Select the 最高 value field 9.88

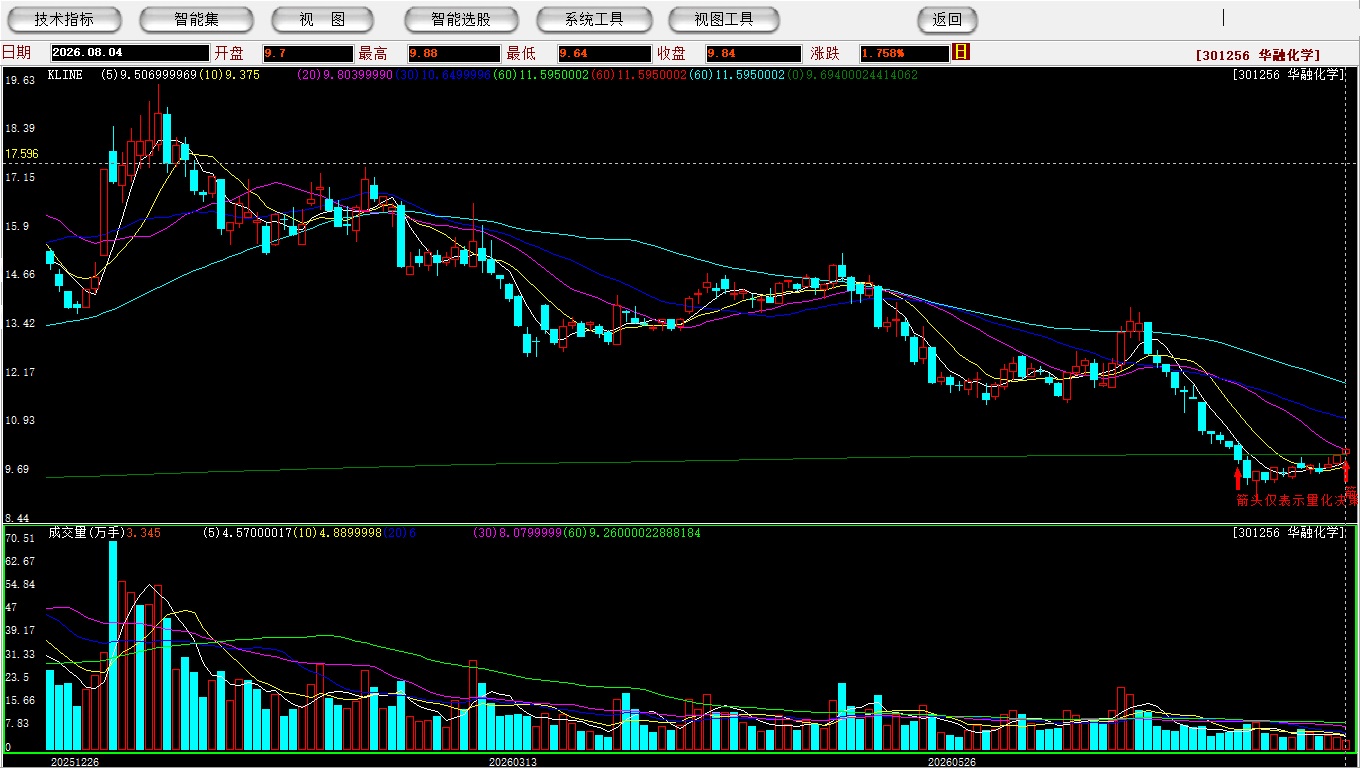click(x=454, y=53)
